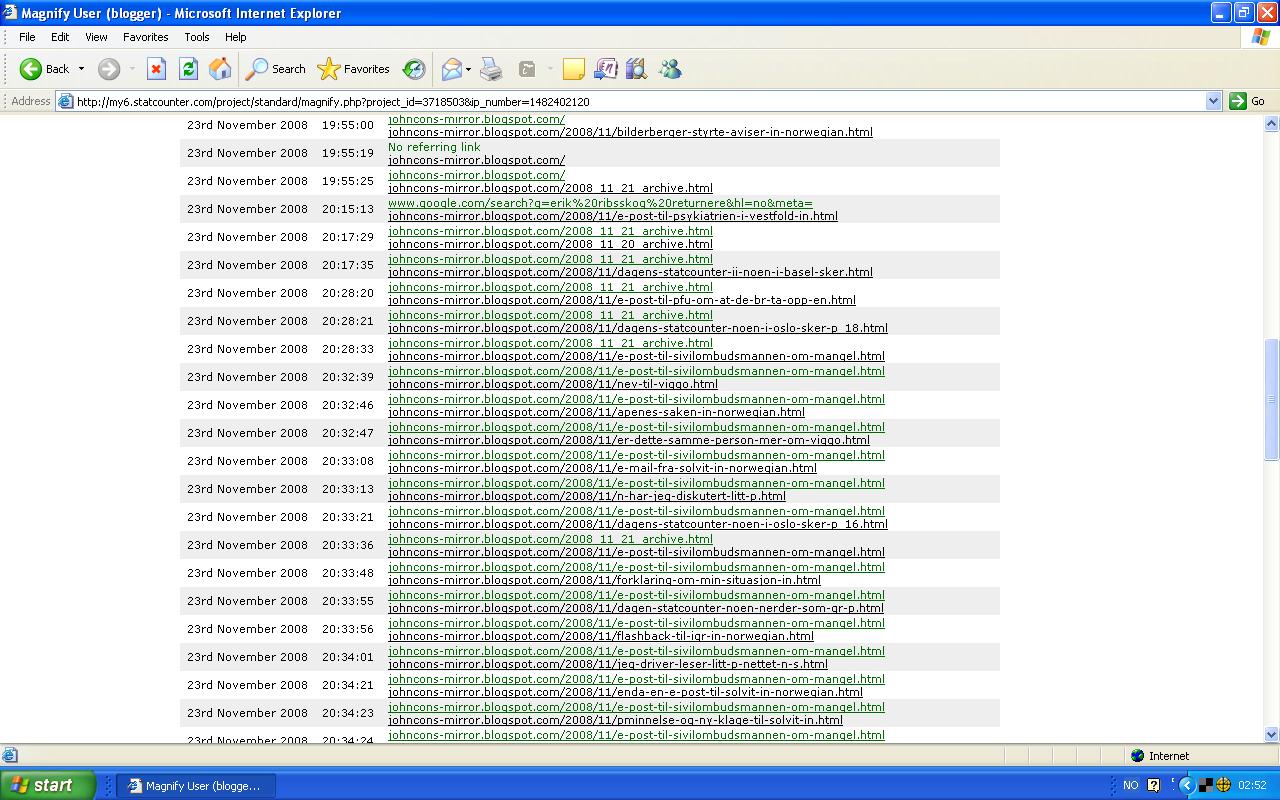Viewport: 1280px width, 800px height.
Task: Refresh the page using the toolbar icon
Action: (188, 69)
